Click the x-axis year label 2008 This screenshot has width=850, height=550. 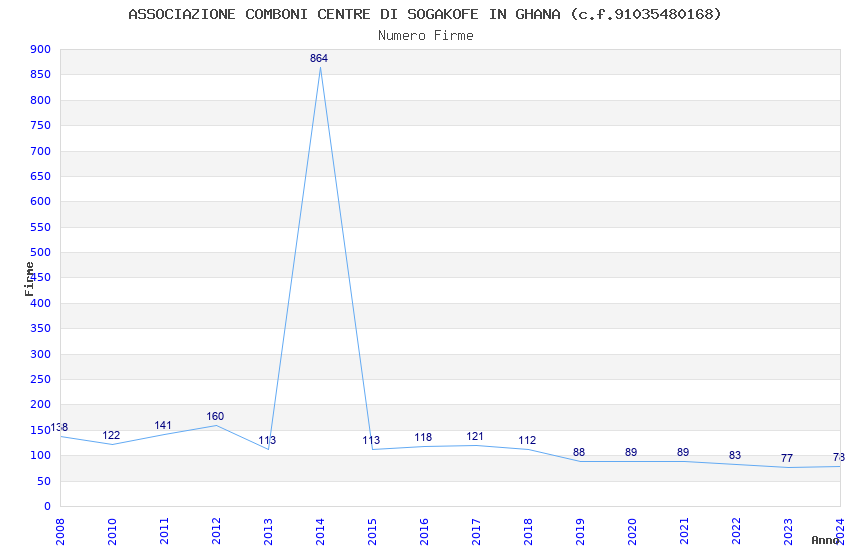pos(60,531)
